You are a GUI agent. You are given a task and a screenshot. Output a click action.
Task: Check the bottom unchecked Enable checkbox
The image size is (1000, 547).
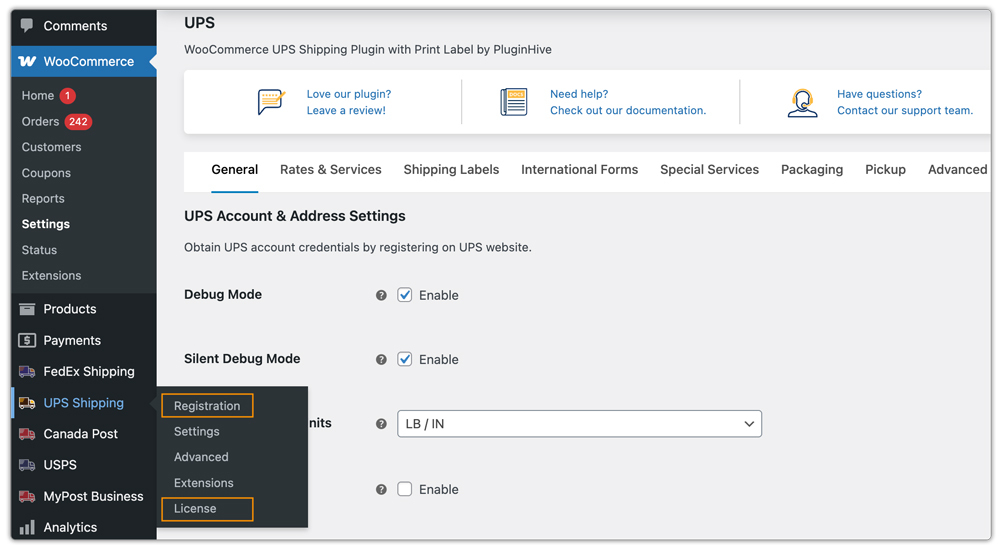pyautogui.click(x=404, y=489)
